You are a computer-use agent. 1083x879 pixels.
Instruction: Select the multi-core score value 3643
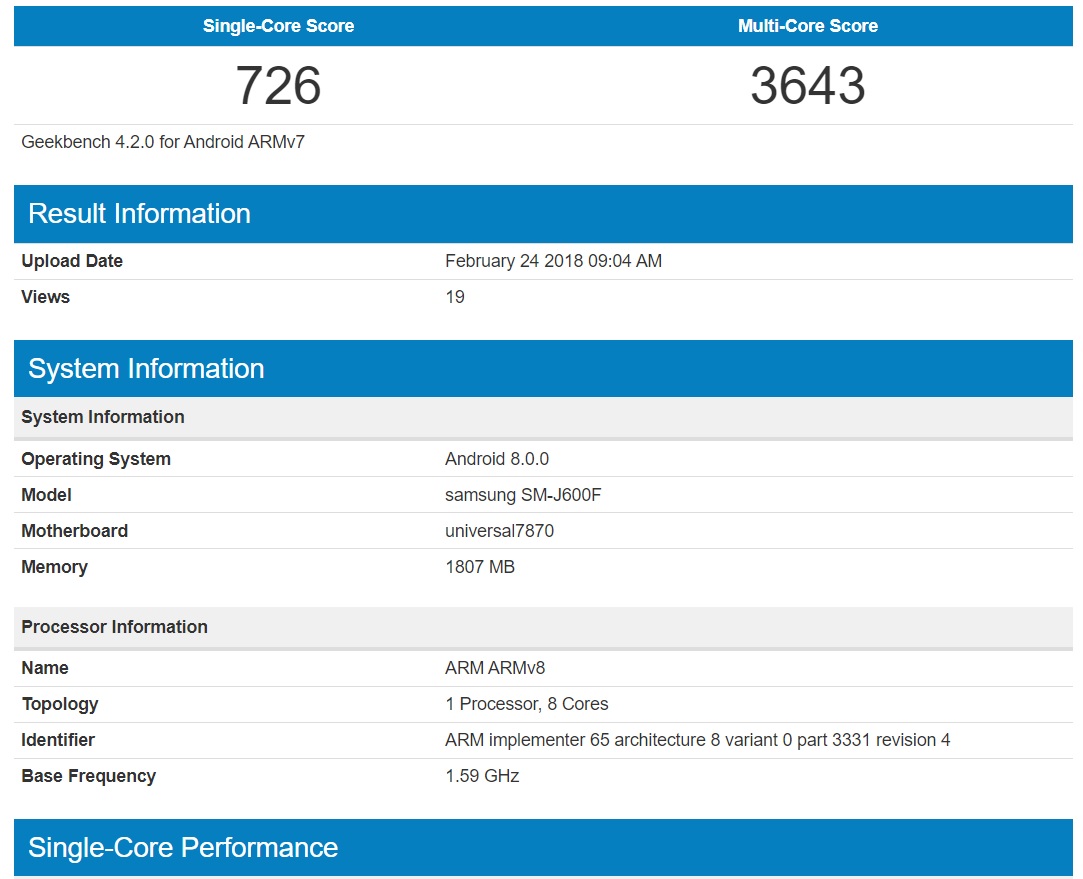point(807,86)
